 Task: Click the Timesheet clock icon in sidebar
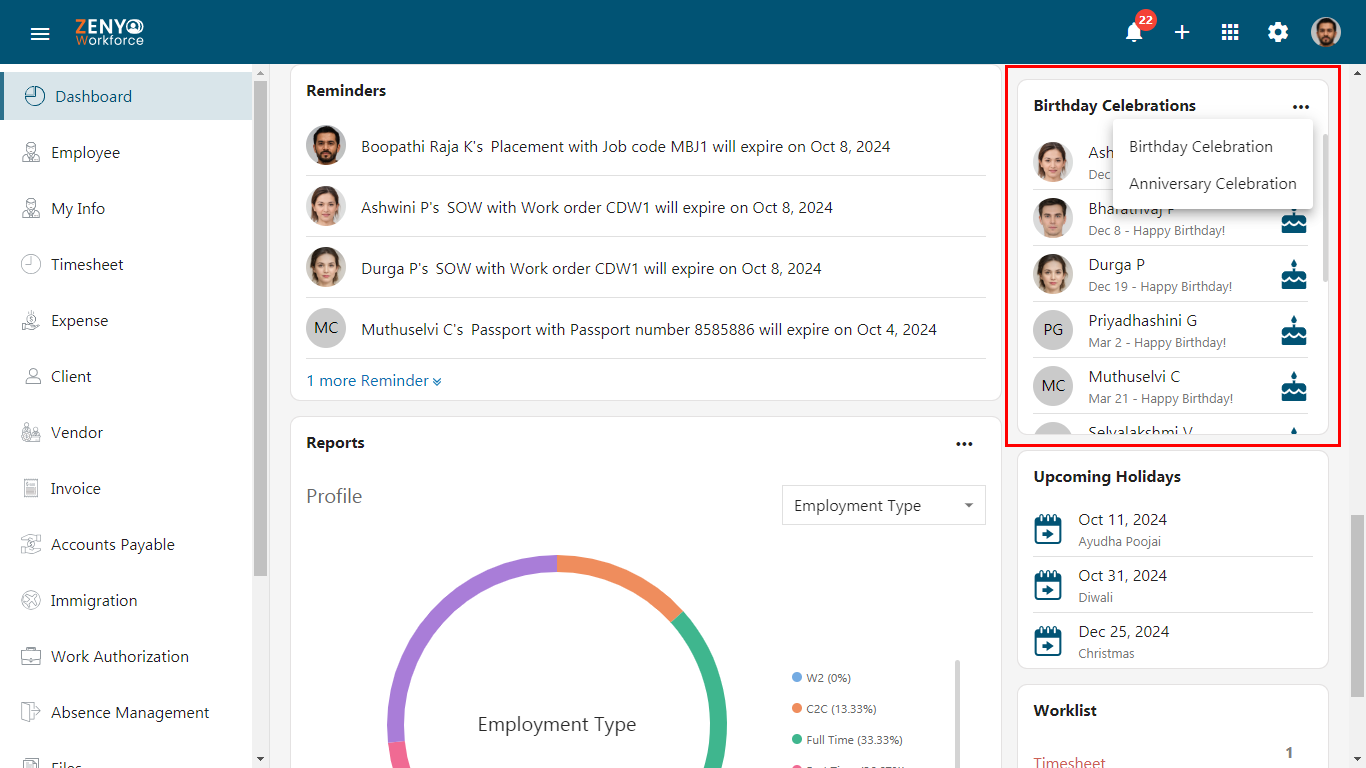tap(31, 264)
